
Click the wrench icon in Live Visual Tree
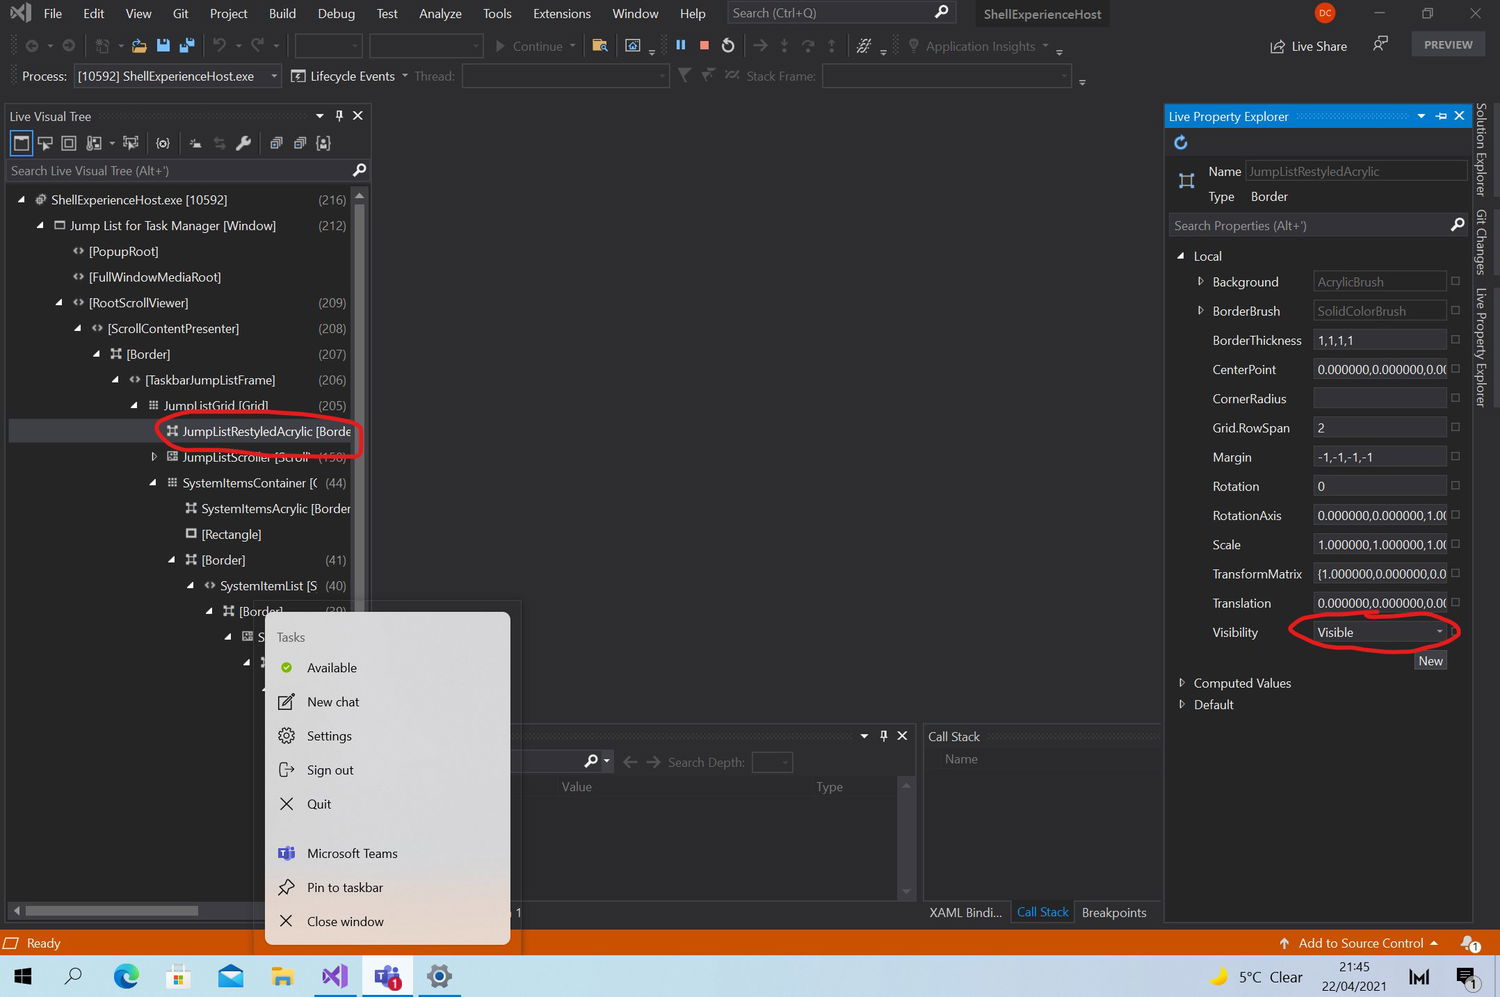click(x=243, y=143)
